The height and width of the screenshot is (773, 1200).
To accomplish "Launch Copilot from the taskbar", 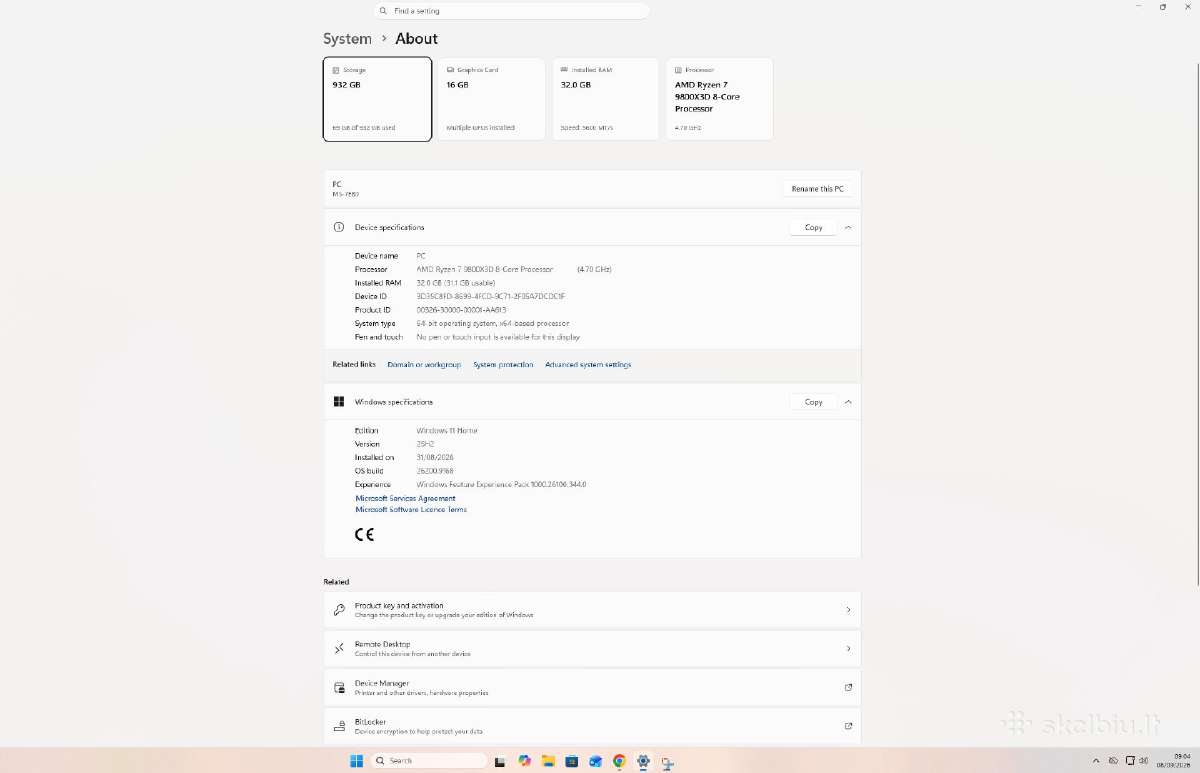I will coord(524,761).
